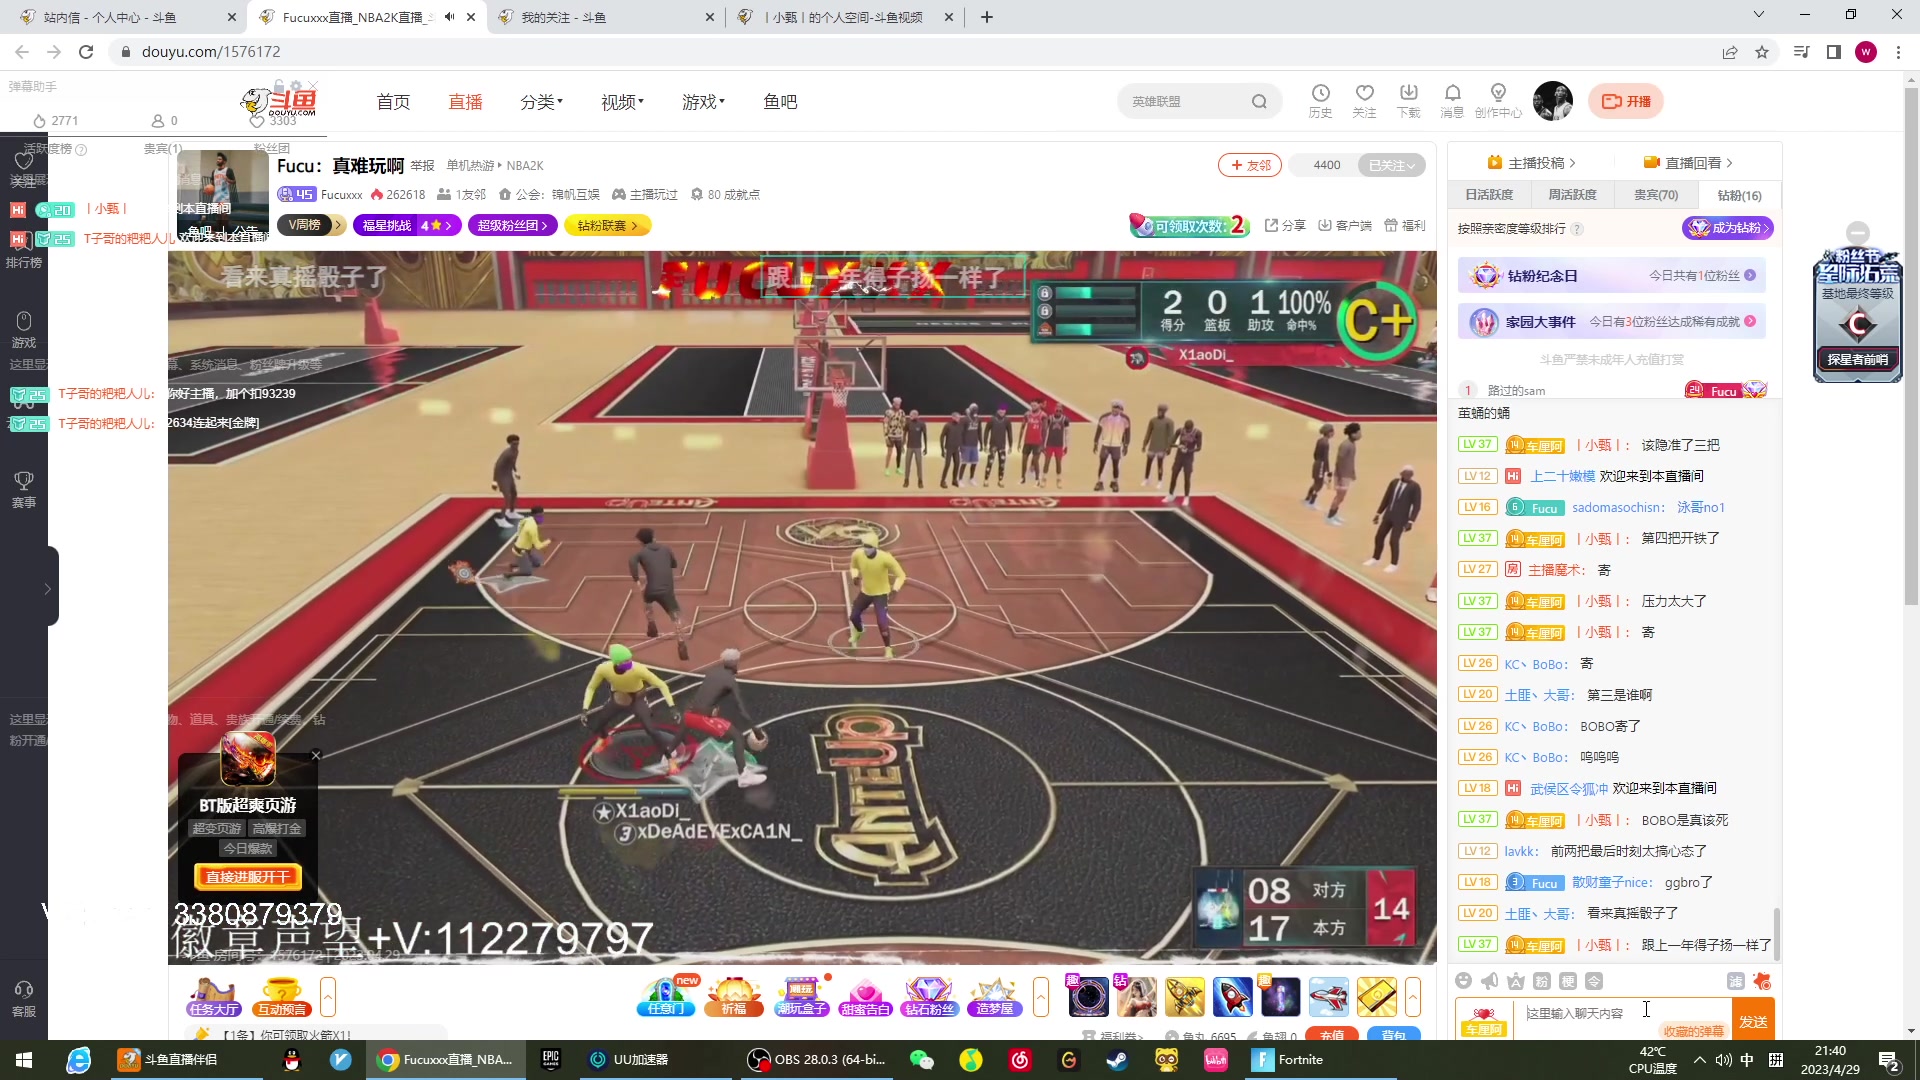
Task: Click the Douyu logo
Action: click(279, 102)
